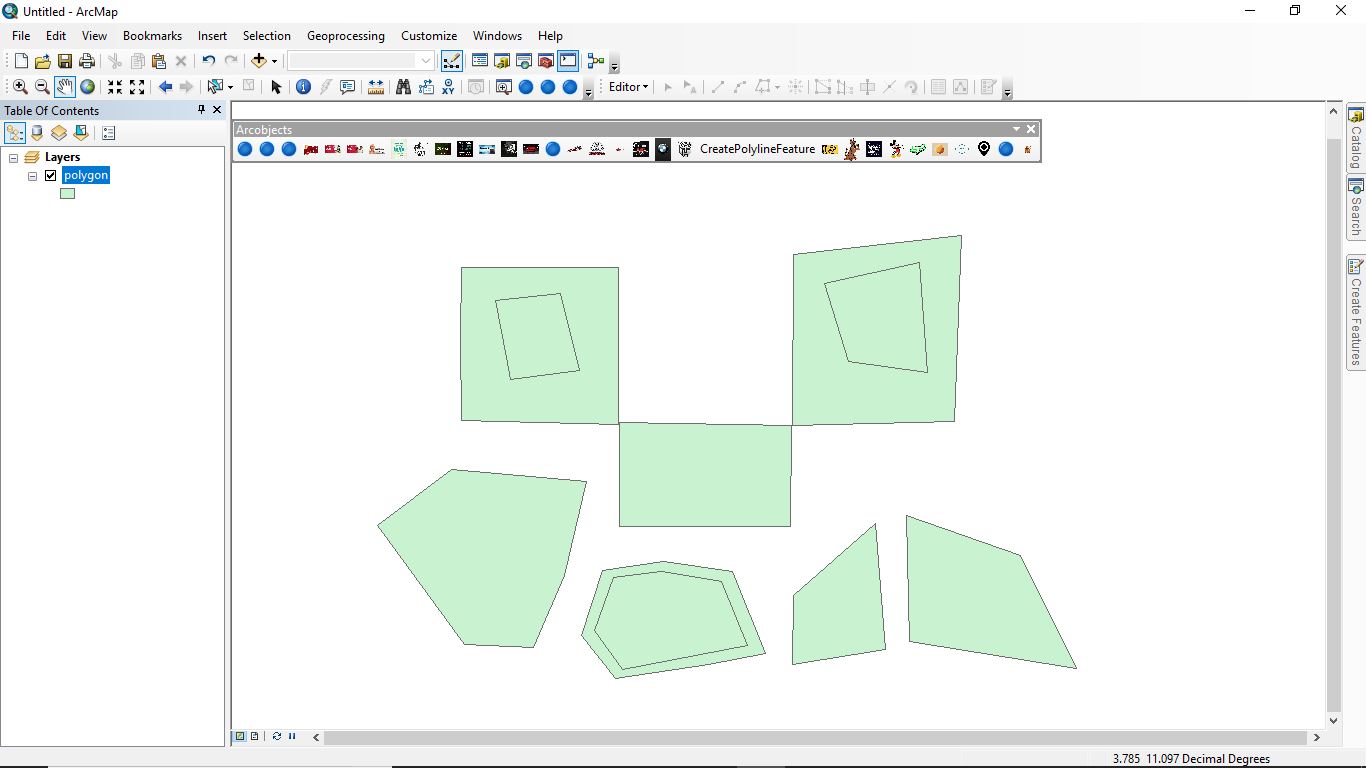Open the Table Of Contents window icon

tap(480, 61)
